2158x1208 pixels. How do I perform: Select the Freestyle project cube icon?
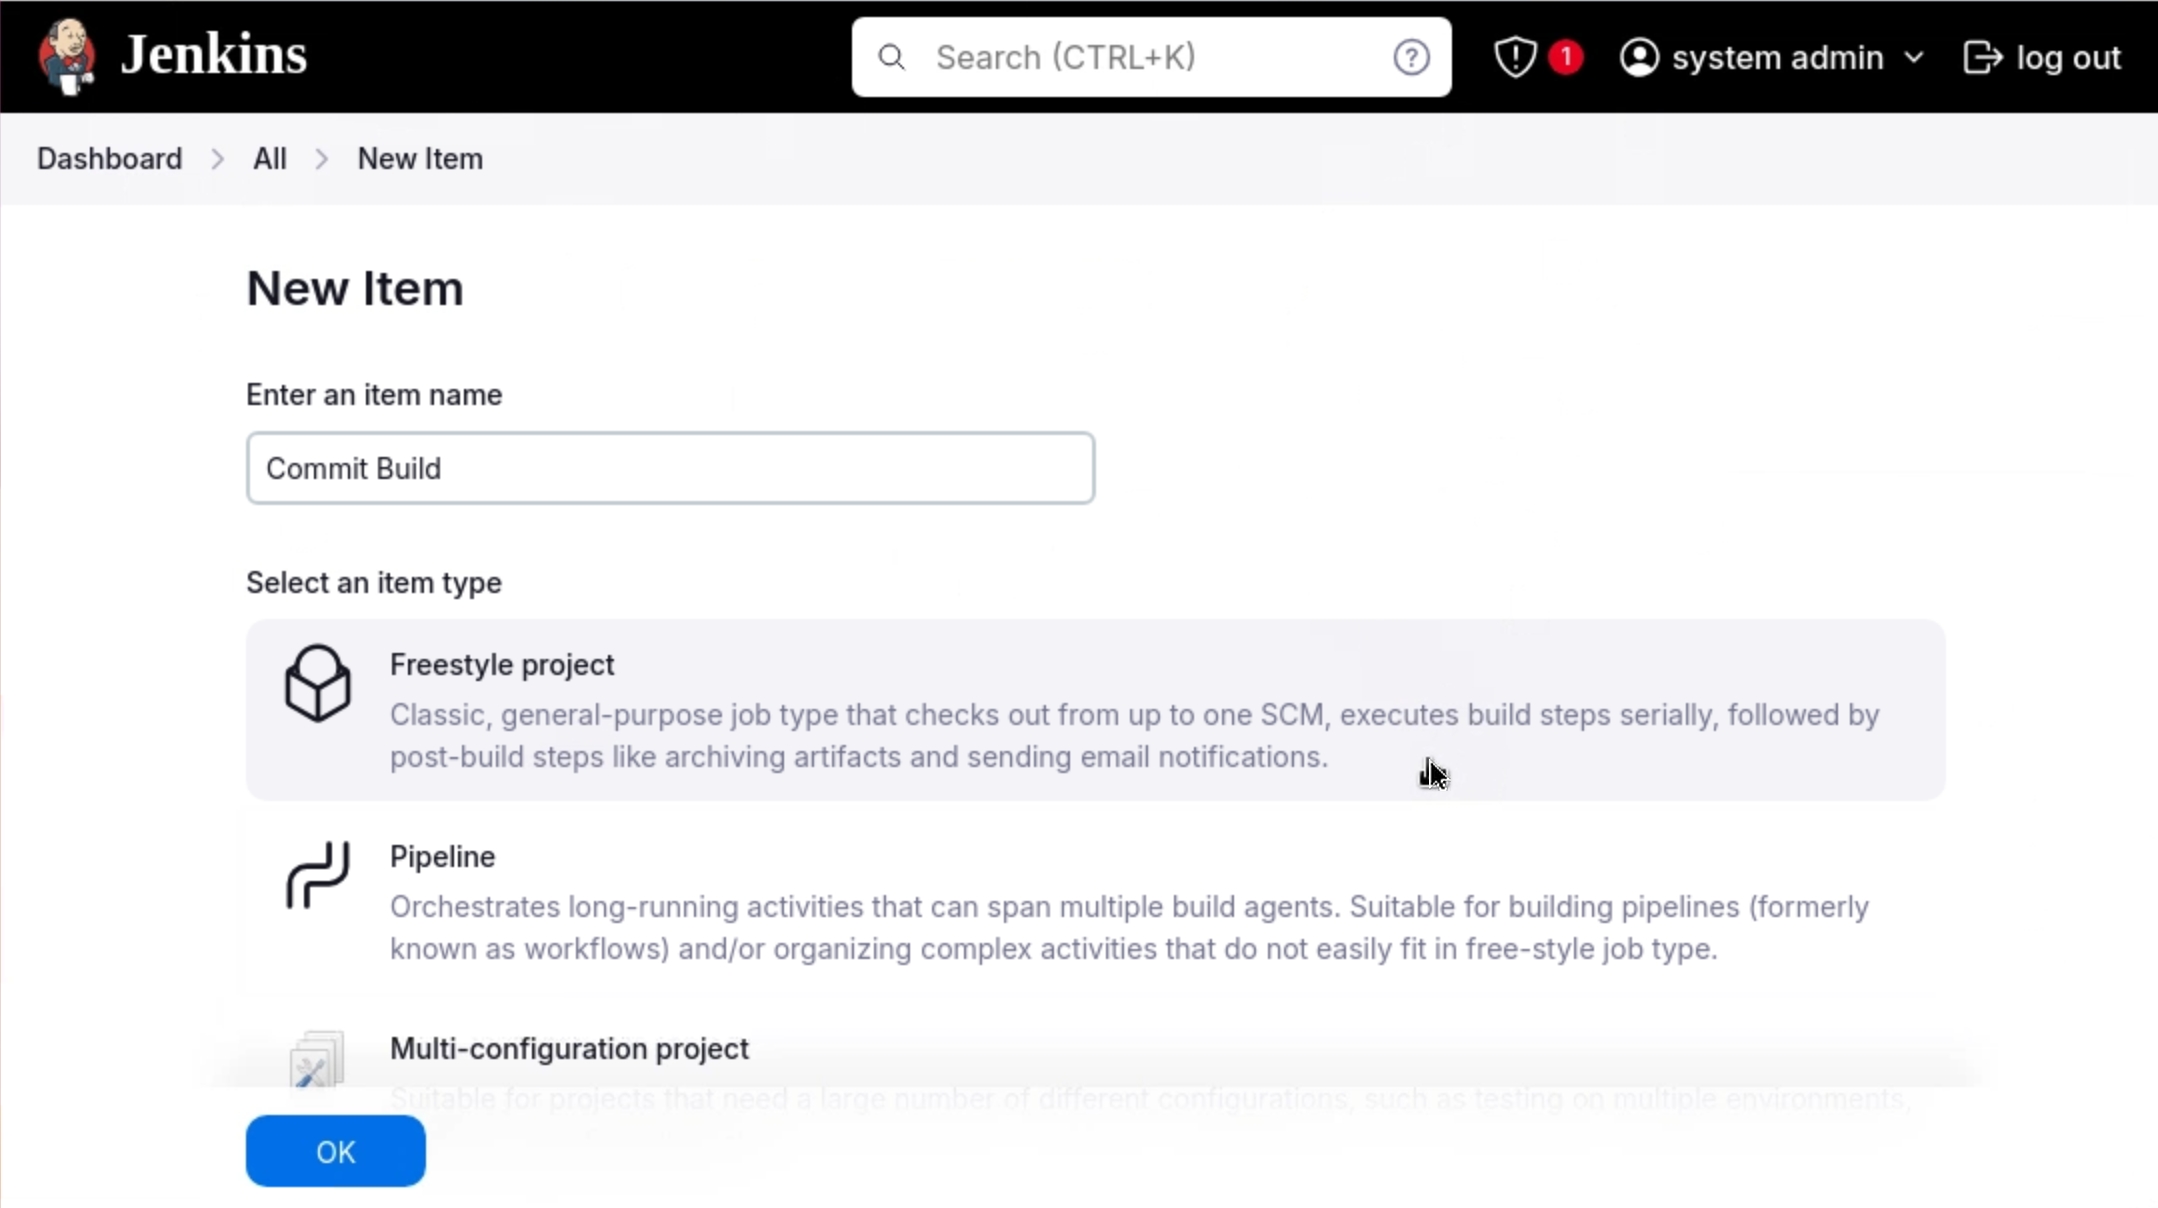tap(318, 683)
